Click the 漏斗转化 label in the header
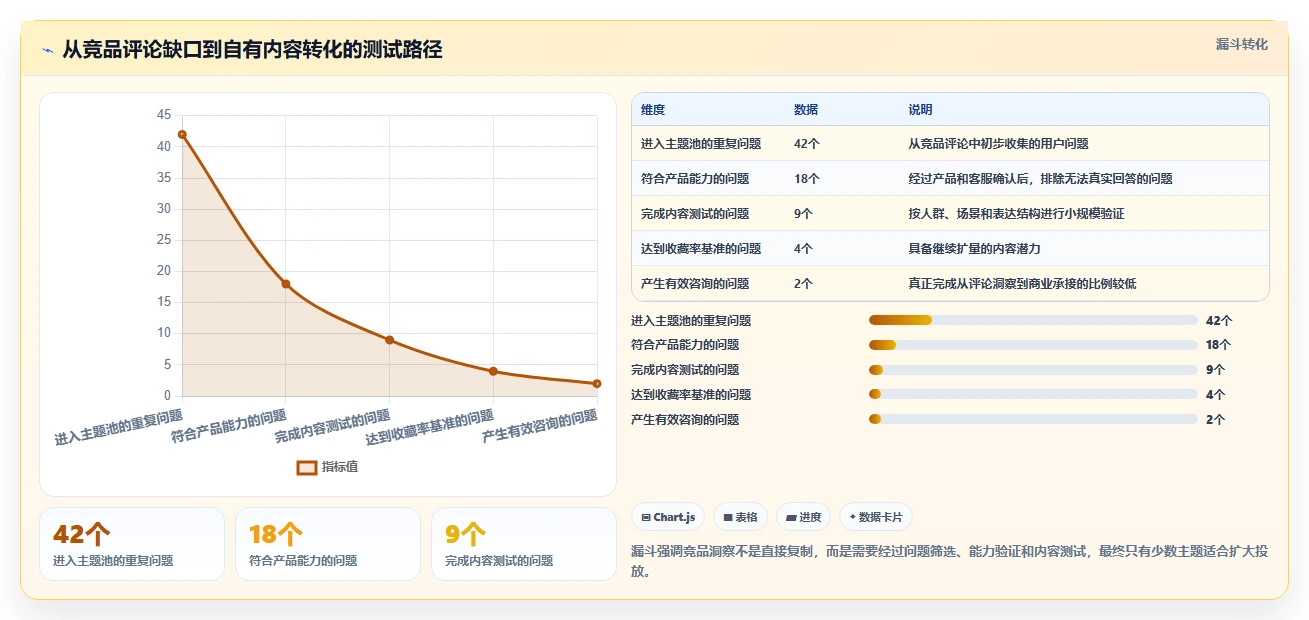1309x620 pixels. coord(1242,44)
